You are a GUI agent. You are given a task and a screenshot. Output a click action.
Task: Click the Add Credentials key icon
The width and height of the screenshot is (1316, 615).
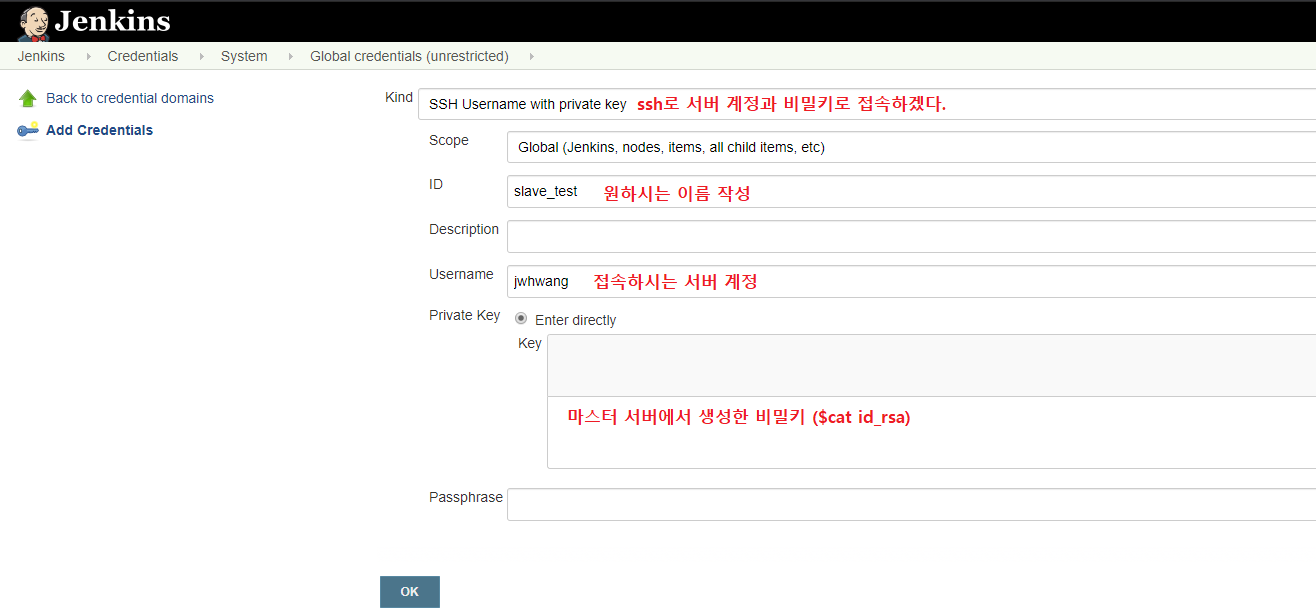pos(28,130)
